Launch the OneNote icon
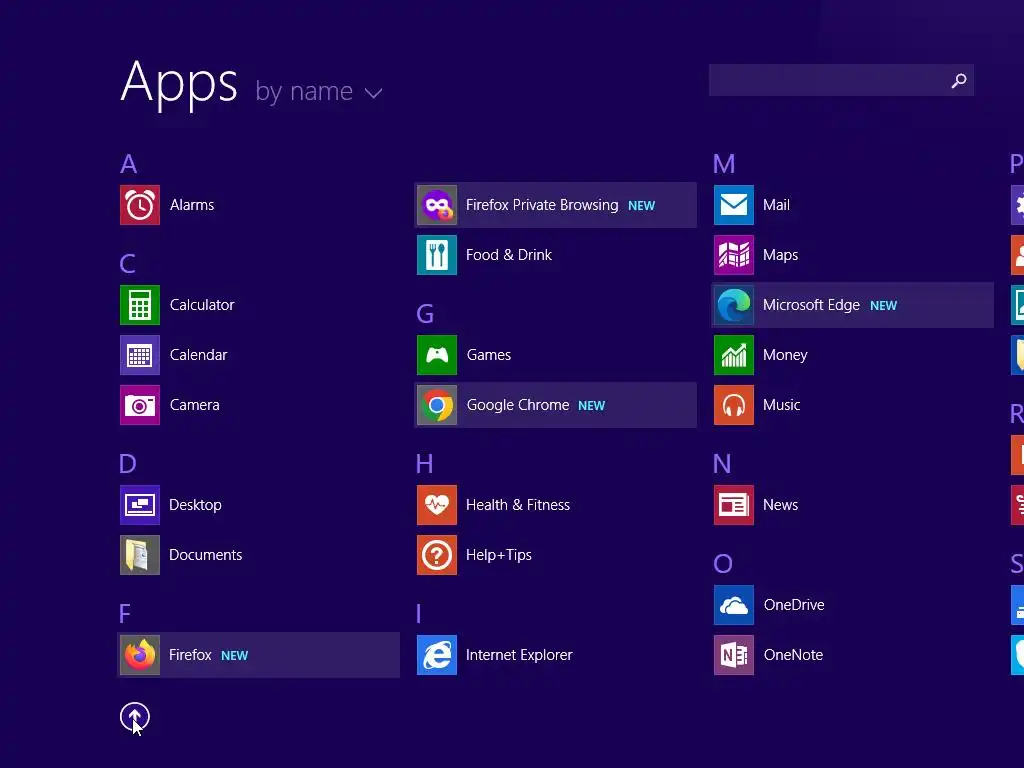This screenshot has width=1024, height=768. (x=734, y=655)
